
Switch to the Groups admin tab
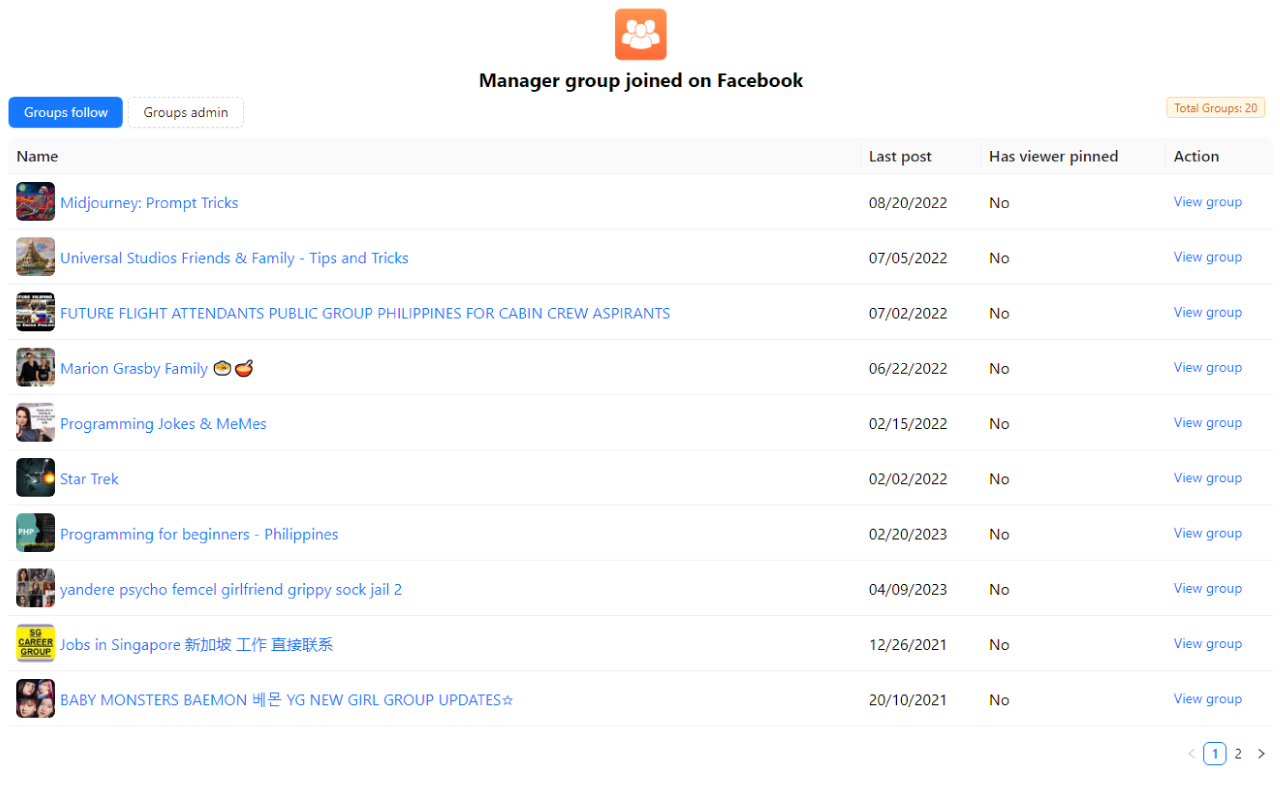[x=185, y=112]
